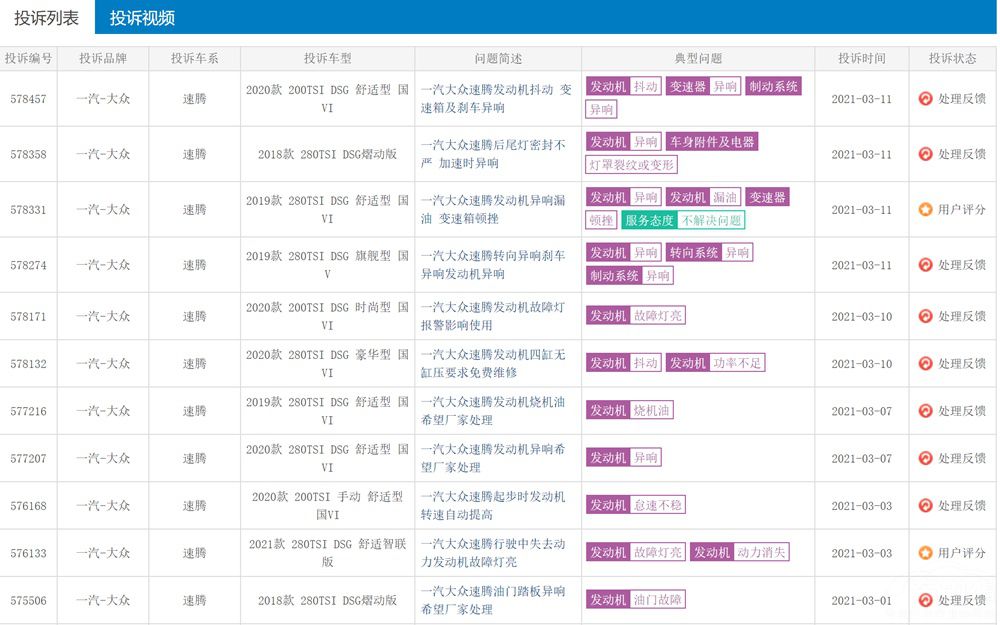Open the 投诉视频 tab
Viewport: 1000px width, 625px height.
click(142, 17)
